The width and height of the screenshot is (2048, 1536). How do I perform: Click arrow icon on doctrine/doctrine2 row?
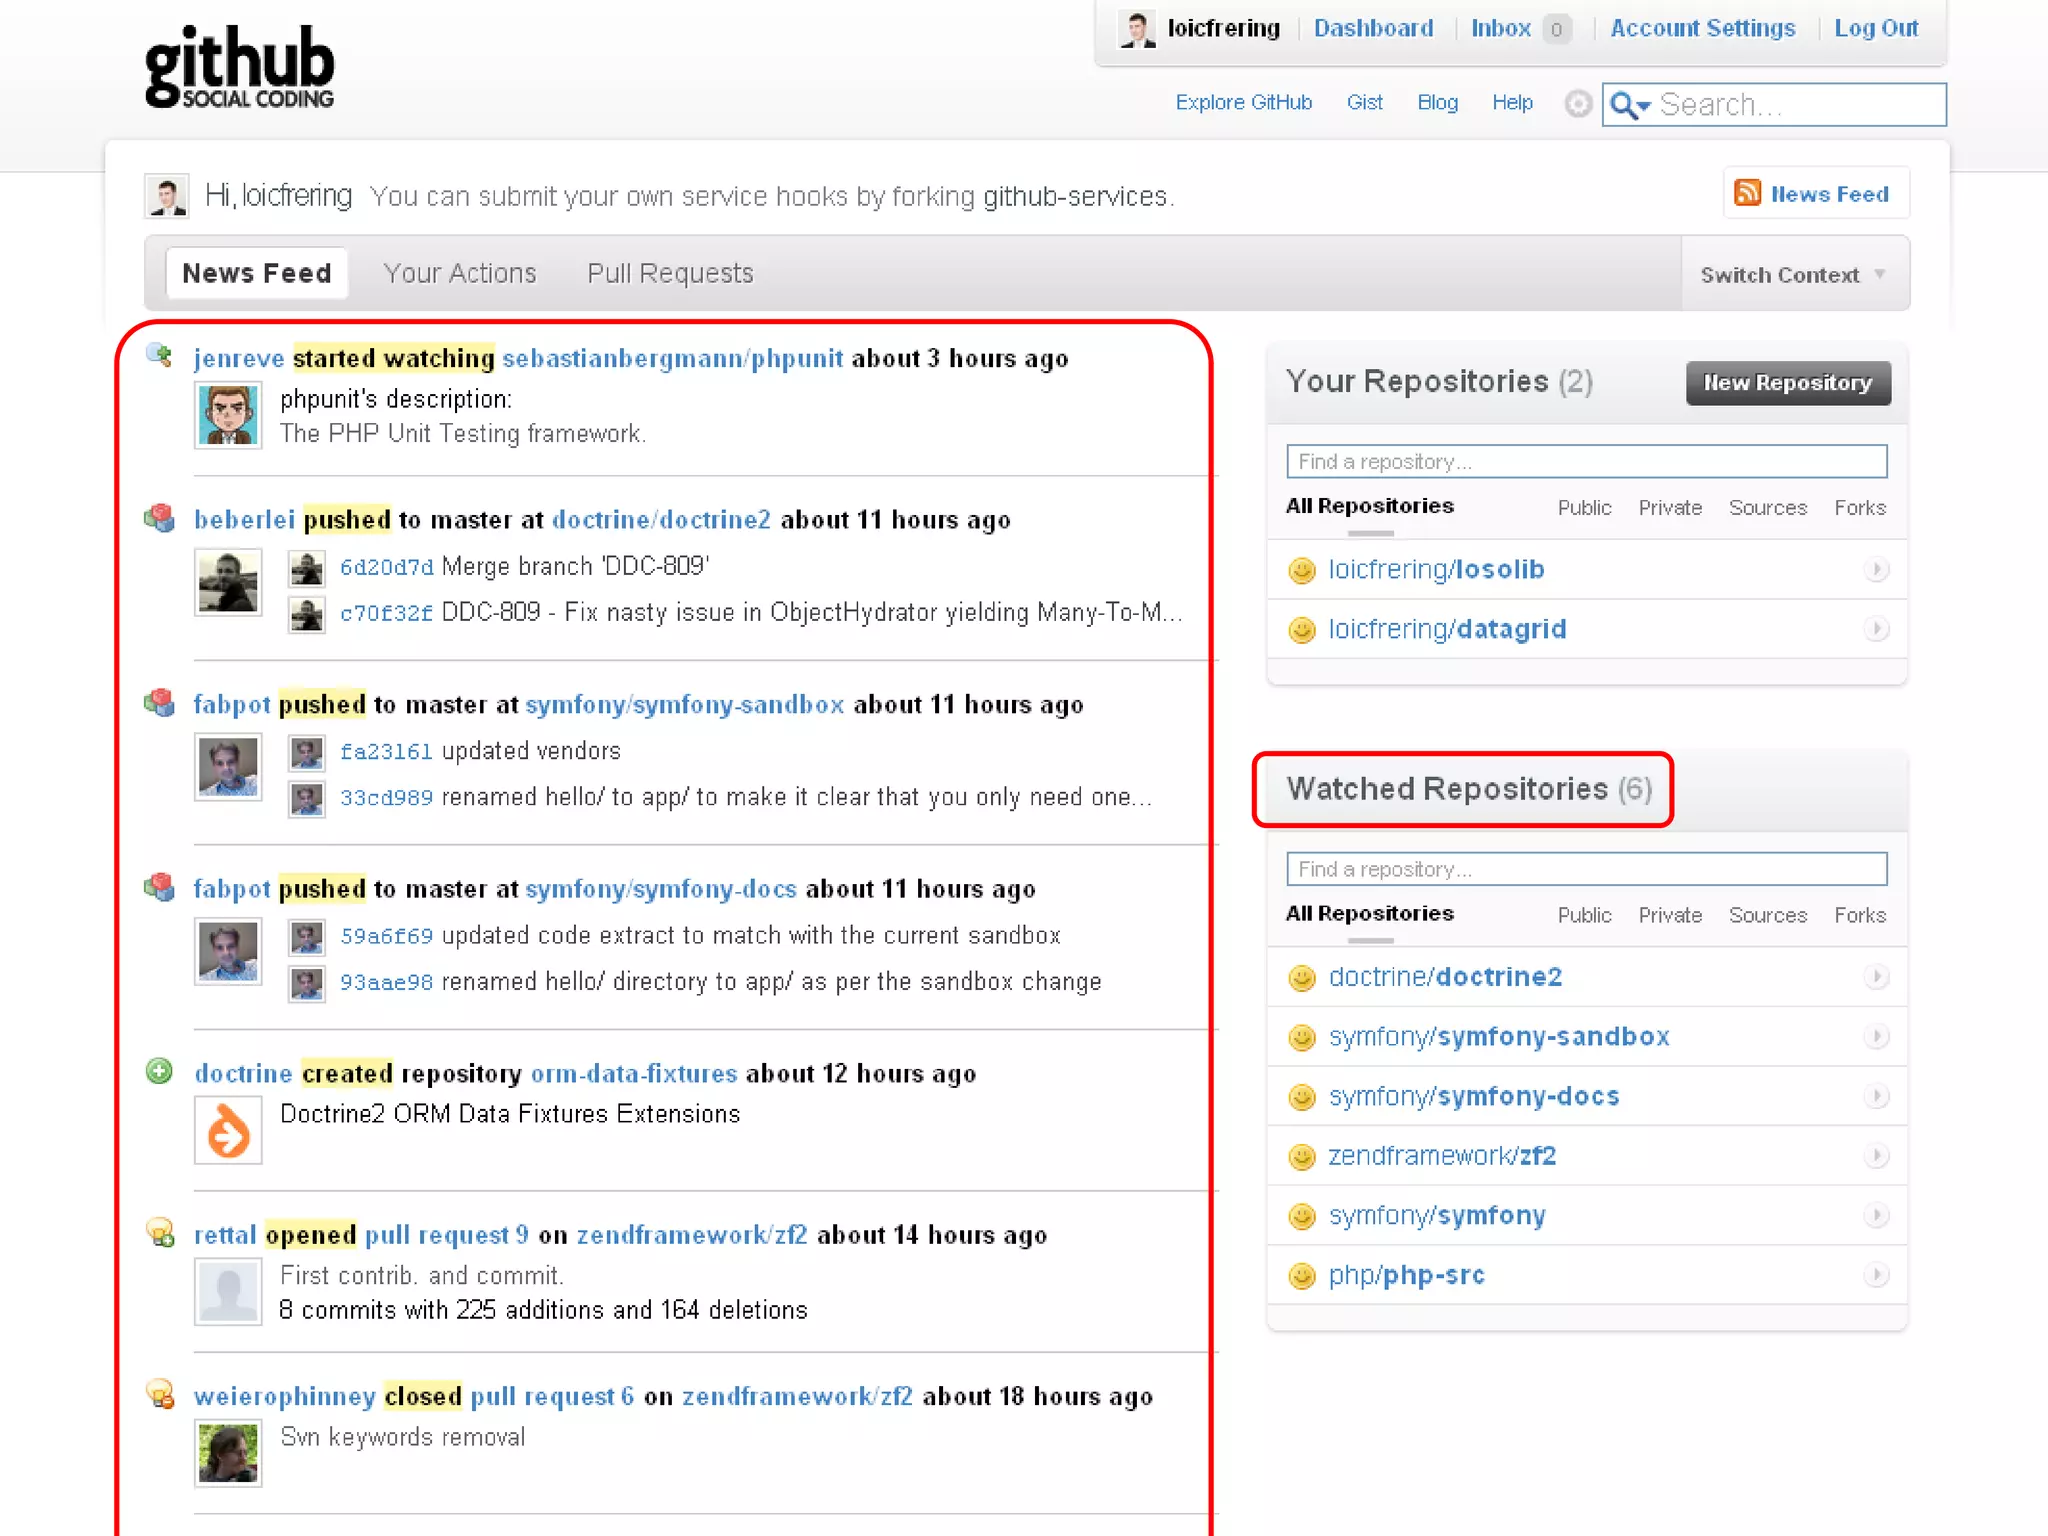pyautogui.click(x=1875, y=977)
